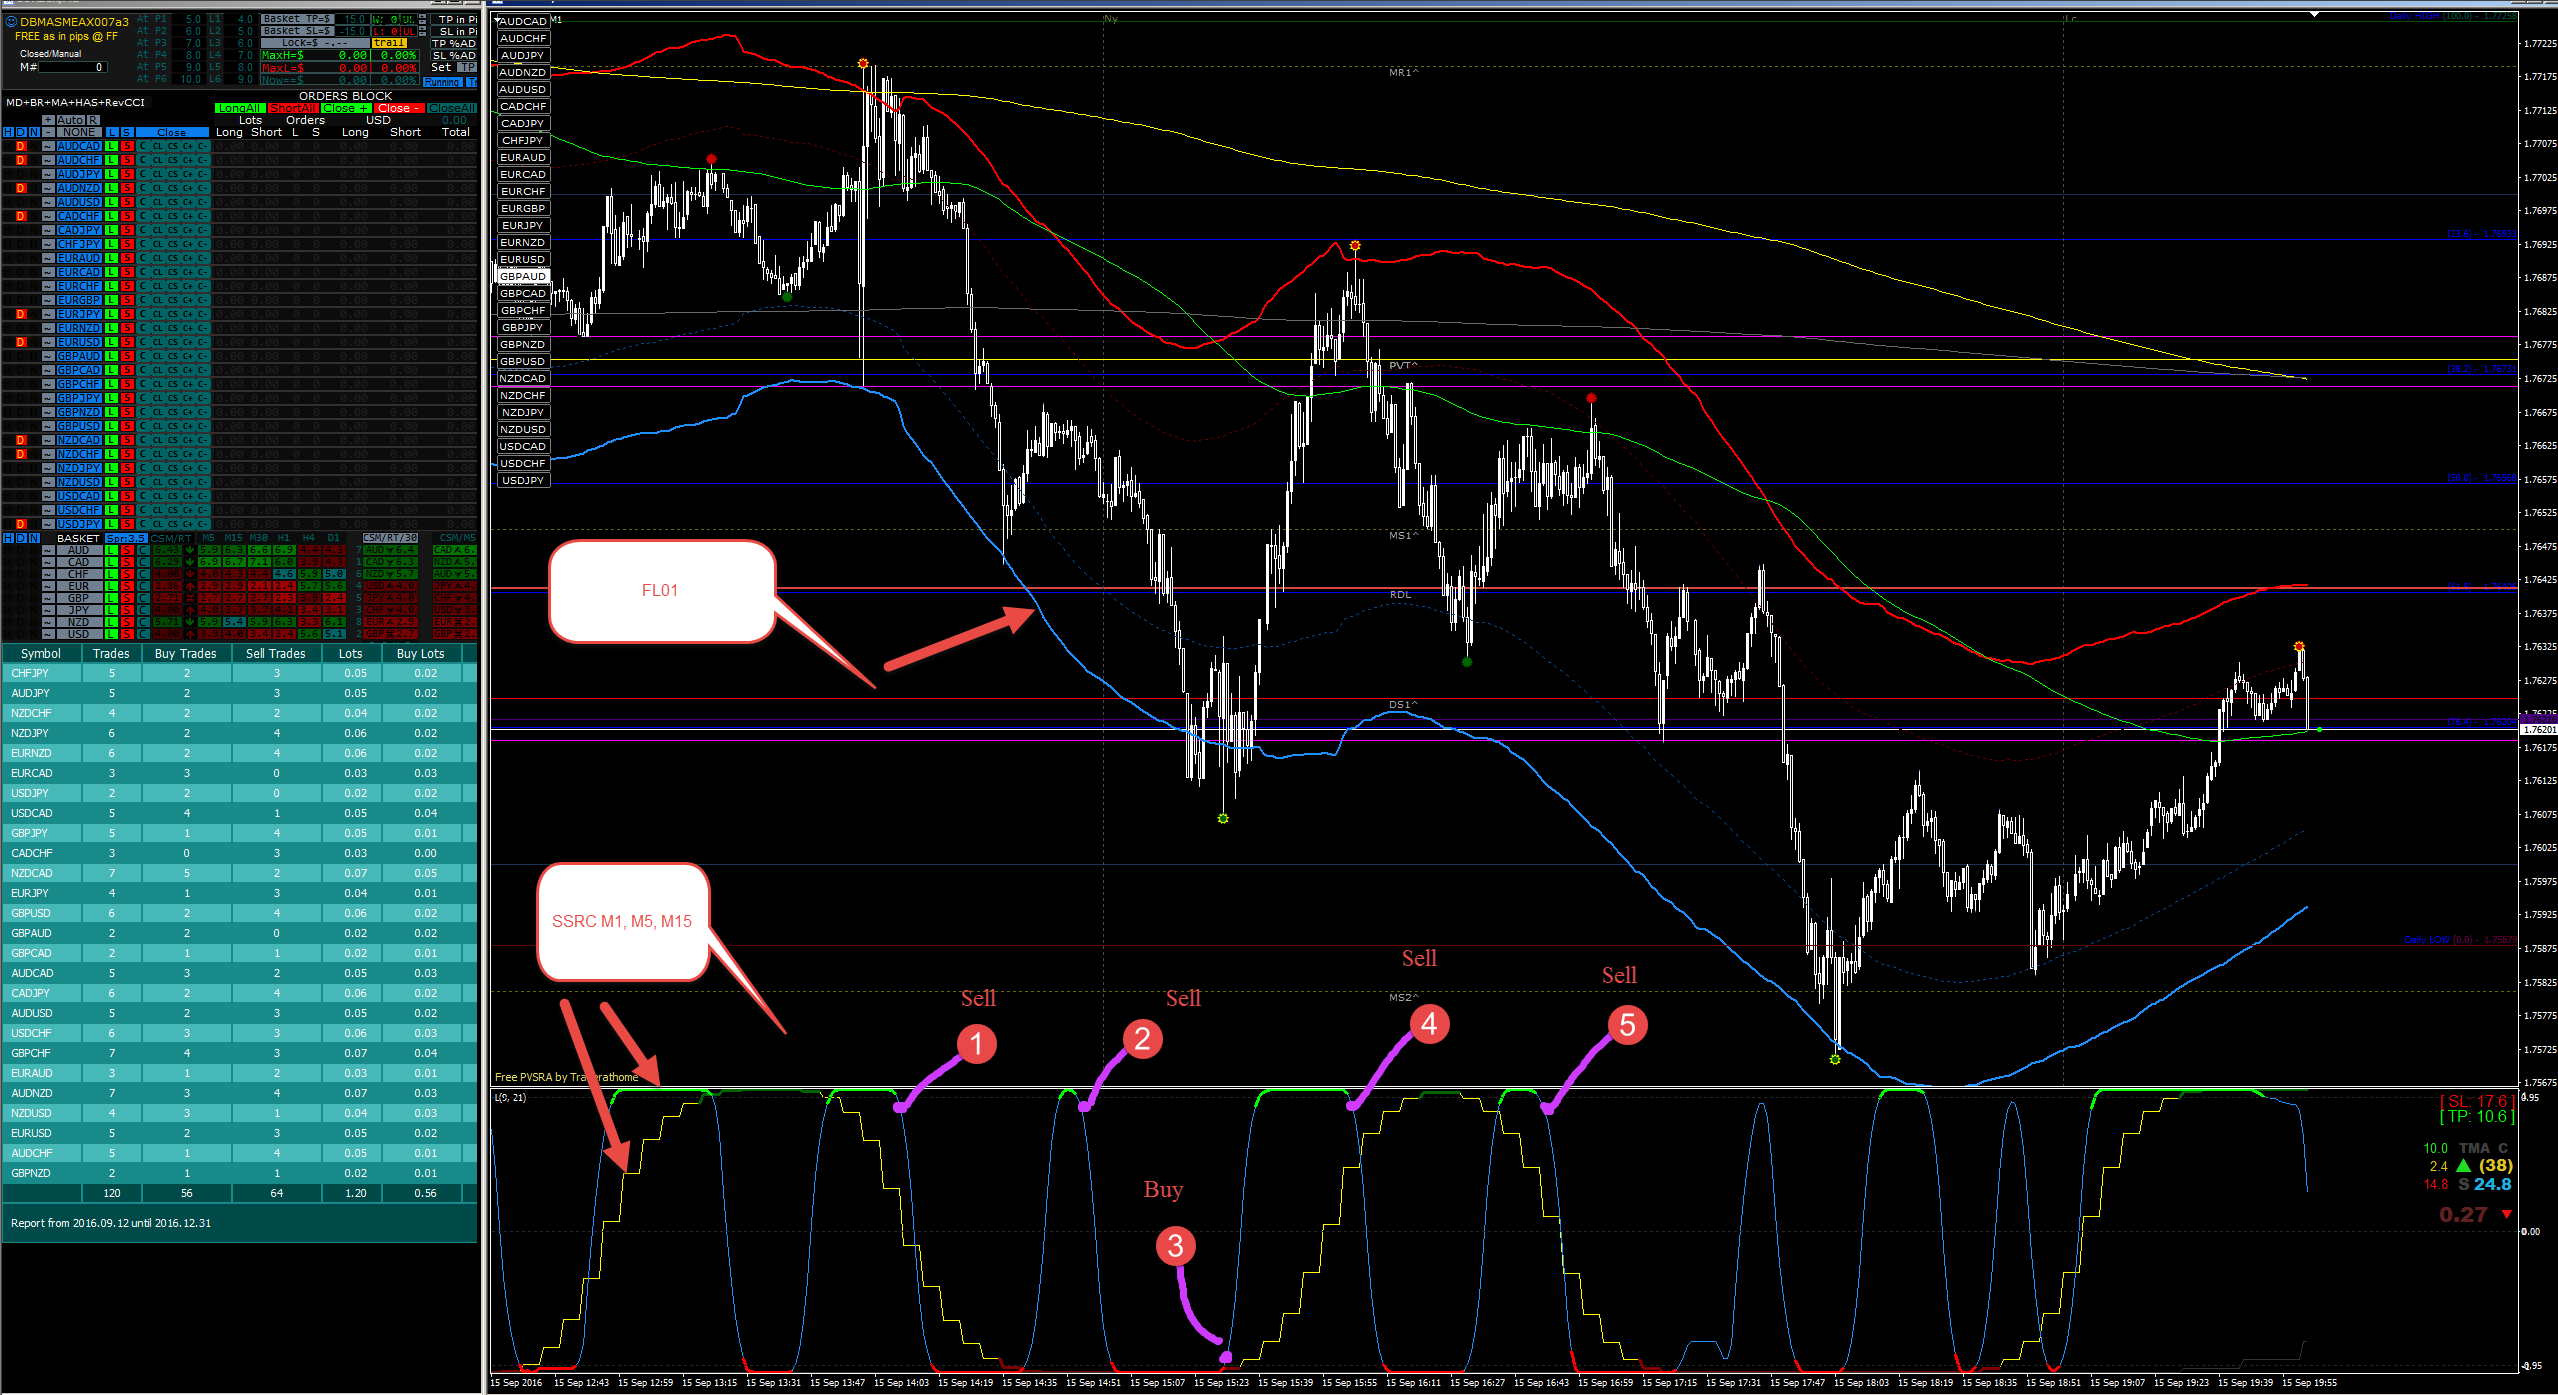Click the ~ button next to EURGBP
The height and width of the screenshot is (1395, 2558).
click(48, 300)
